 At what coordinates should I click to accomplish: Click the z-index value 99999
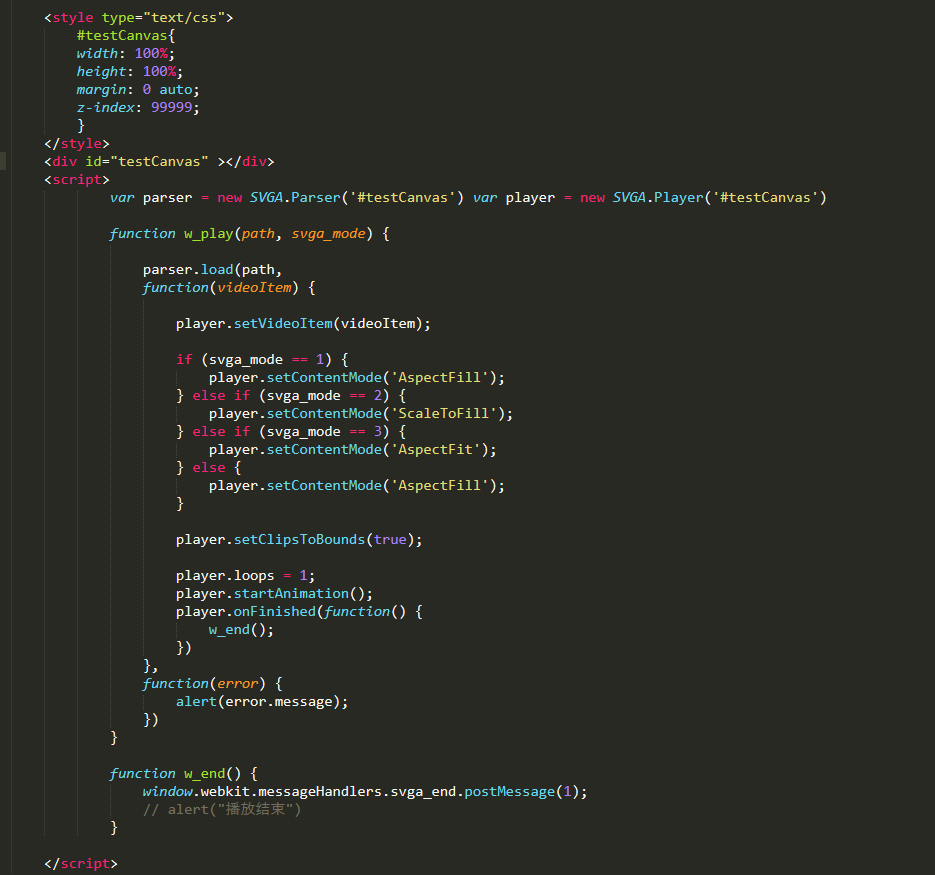[175, 107]
